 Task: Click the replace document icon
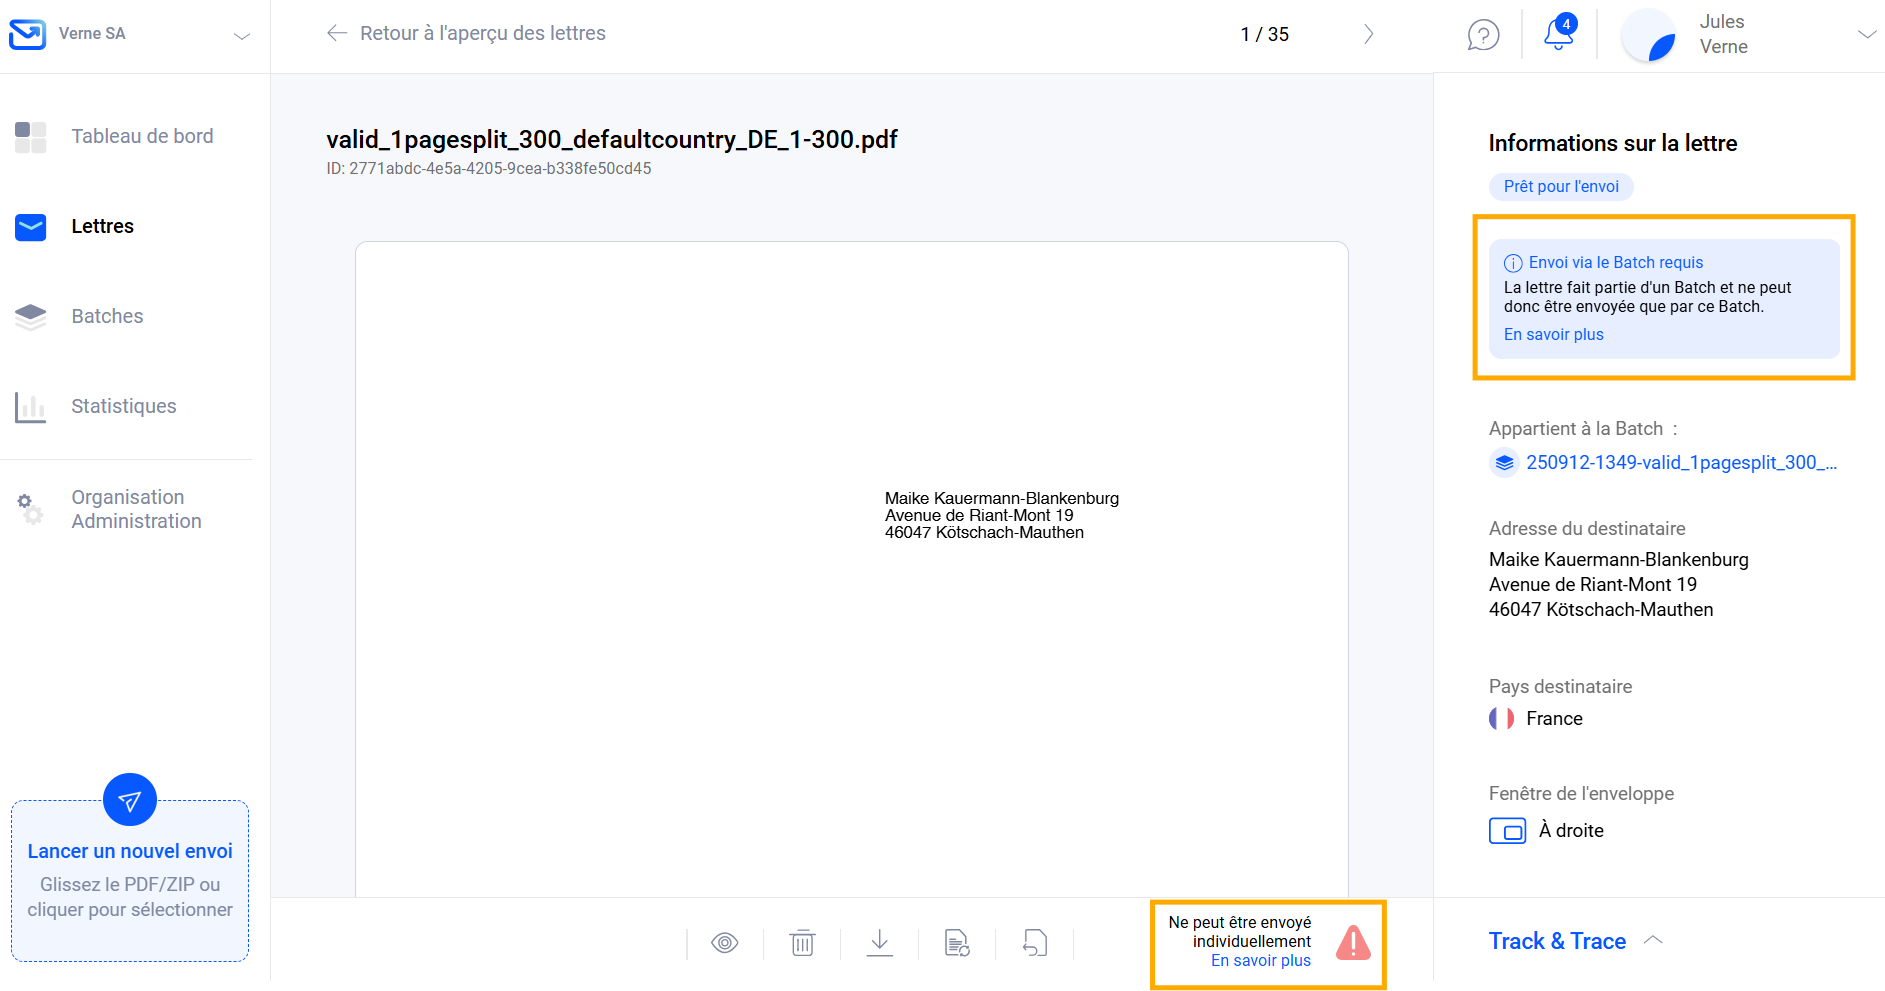pyautogui.click(x=957, y=943)
